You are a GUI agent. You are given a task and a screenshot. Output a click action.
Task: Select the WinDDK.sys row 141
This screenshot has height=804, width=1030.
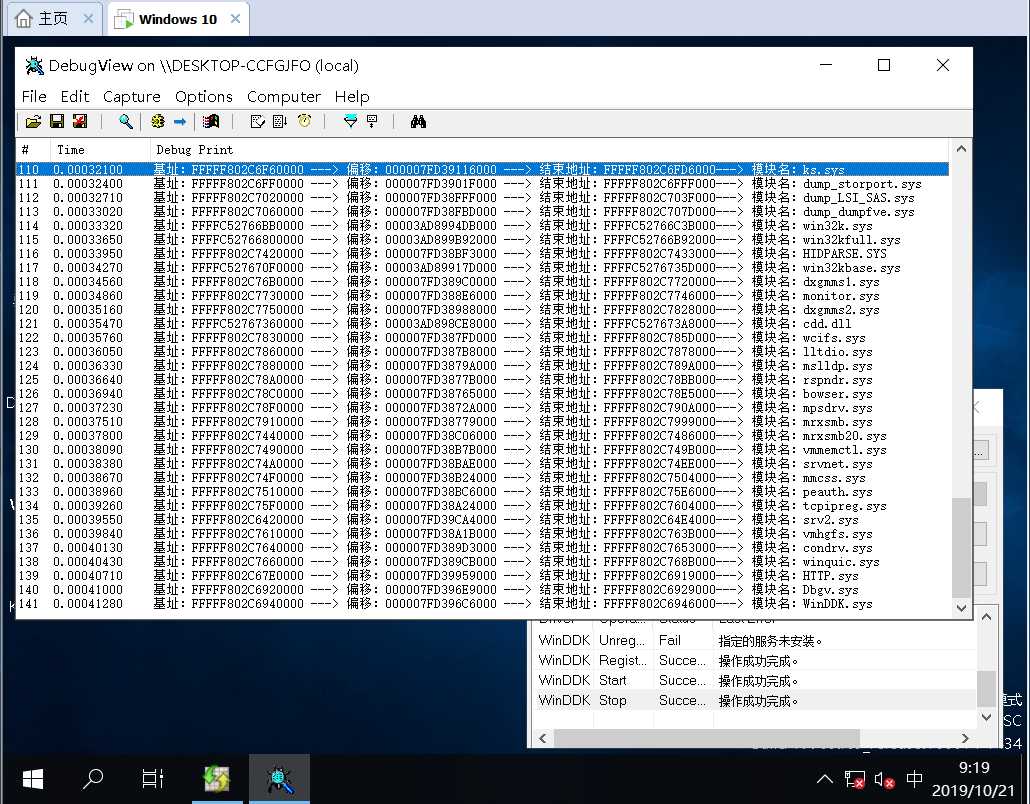point(482,604)
